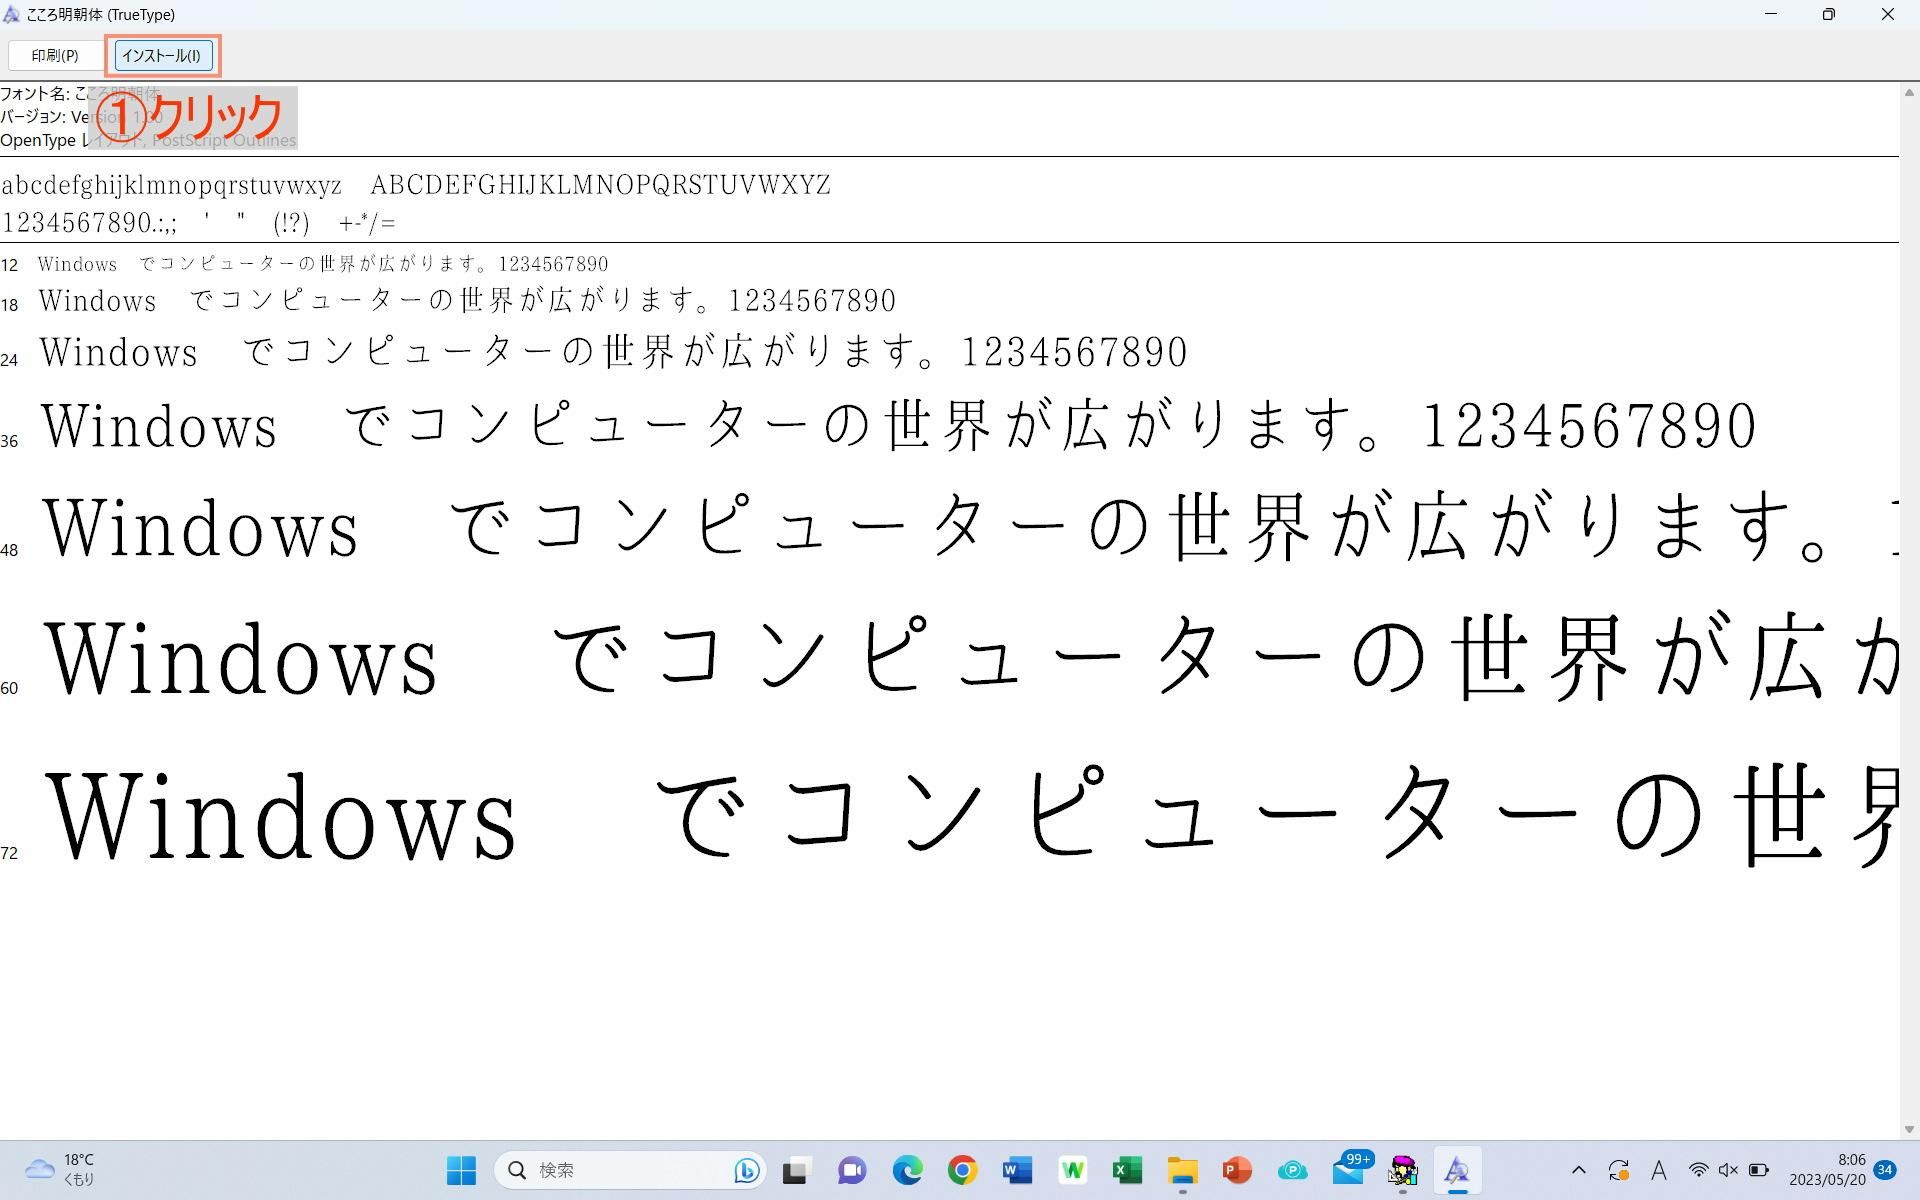Click the 72 point sample text line
The image size is (1920, 1200).
972,815
